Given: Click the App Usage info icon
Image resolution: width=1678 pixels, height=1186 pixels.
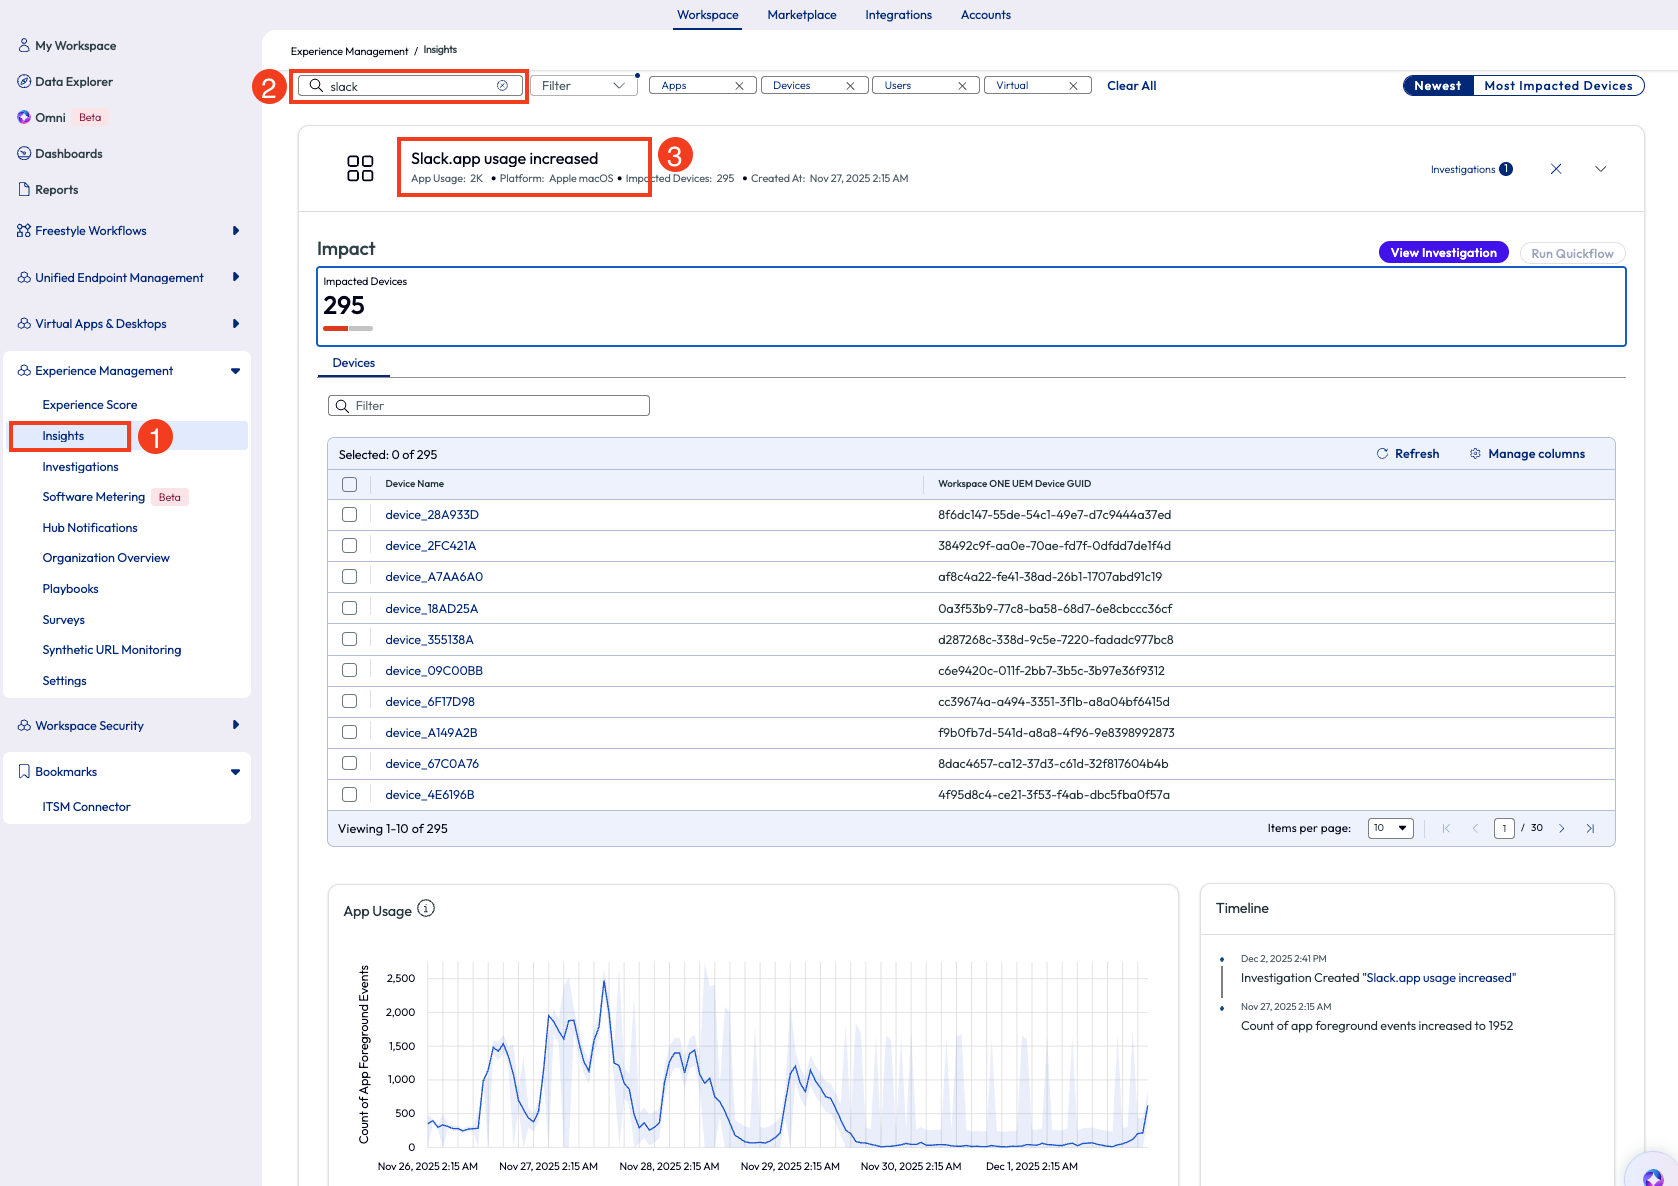Looking at the screenshot, I should tap(426, 909).
